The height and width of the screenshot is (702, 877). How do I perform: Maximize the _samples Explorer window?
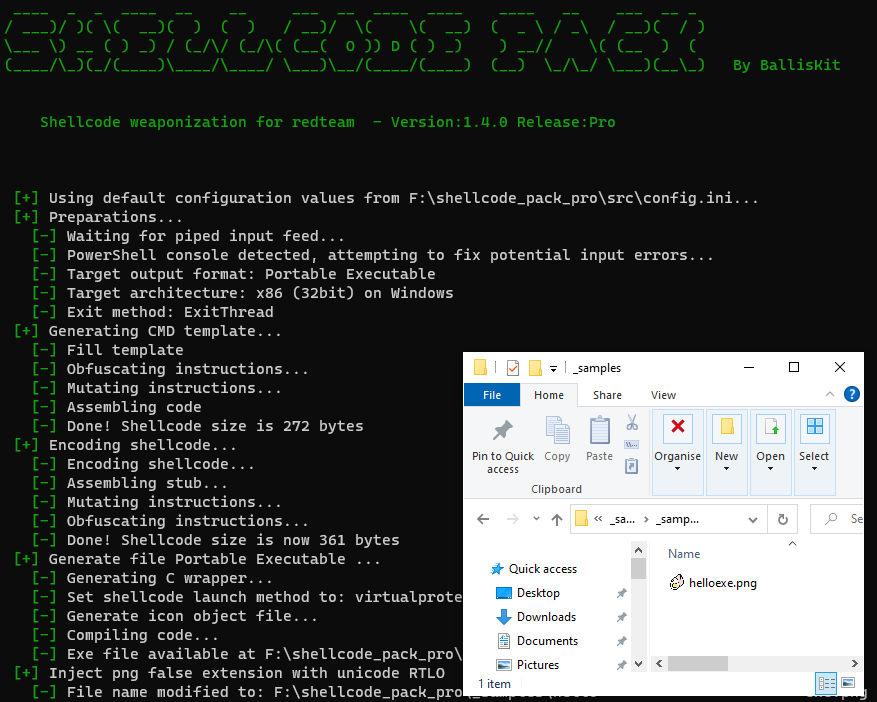coord(794,367)
